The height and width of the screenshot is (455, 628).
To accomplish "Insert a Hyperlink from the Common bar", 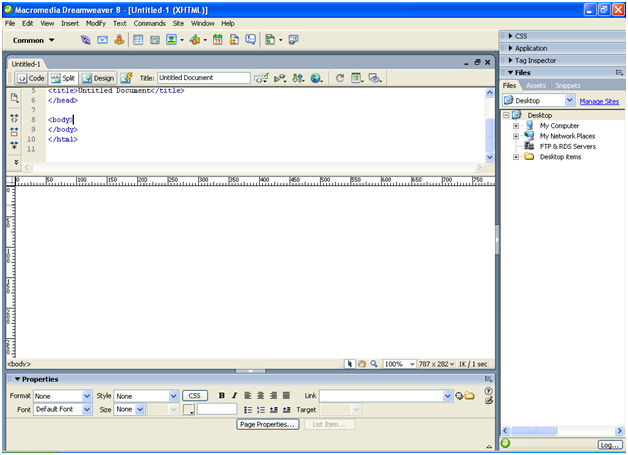I will [85, 40].
